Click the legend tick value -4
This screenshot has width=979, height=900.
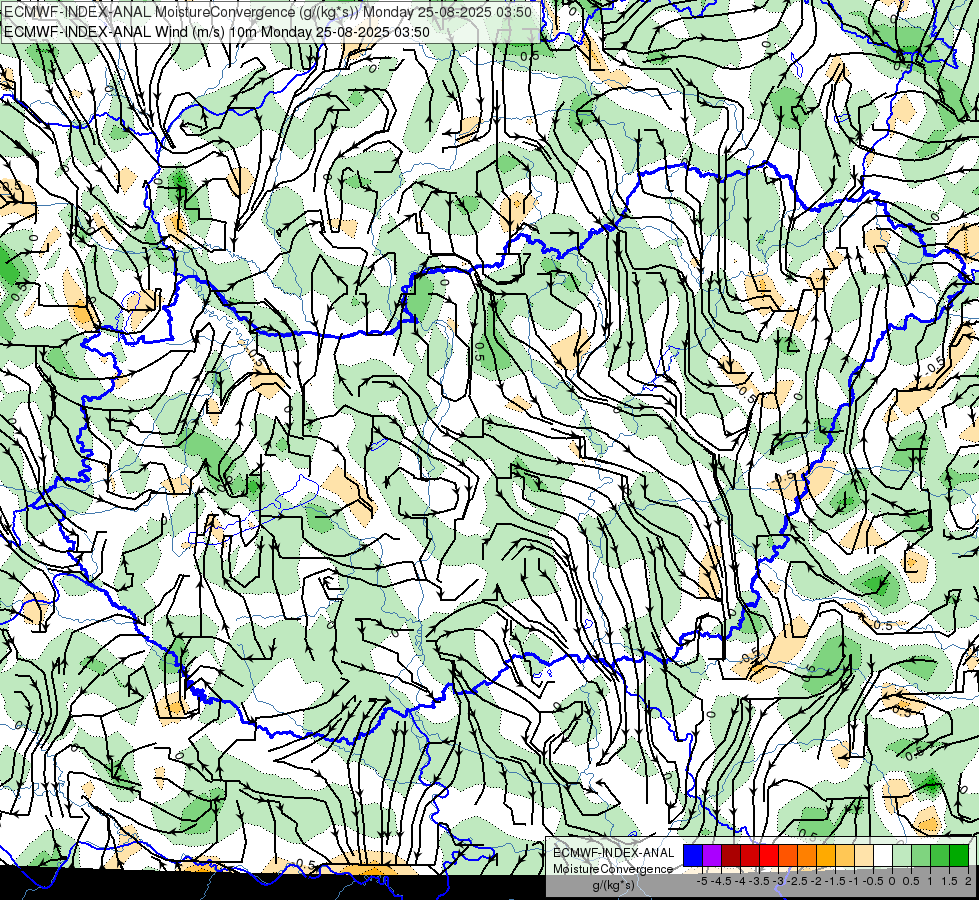pos(740,881)
